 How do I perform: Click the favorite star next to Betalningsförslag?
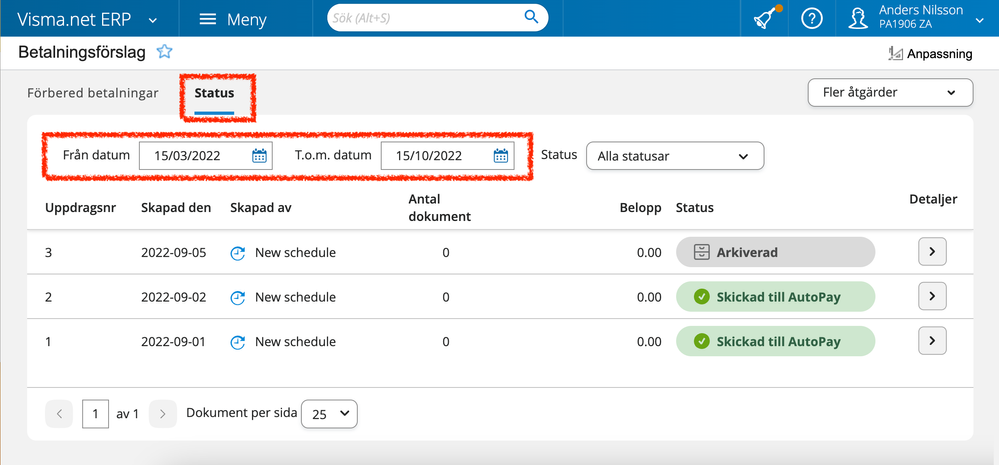164,52
